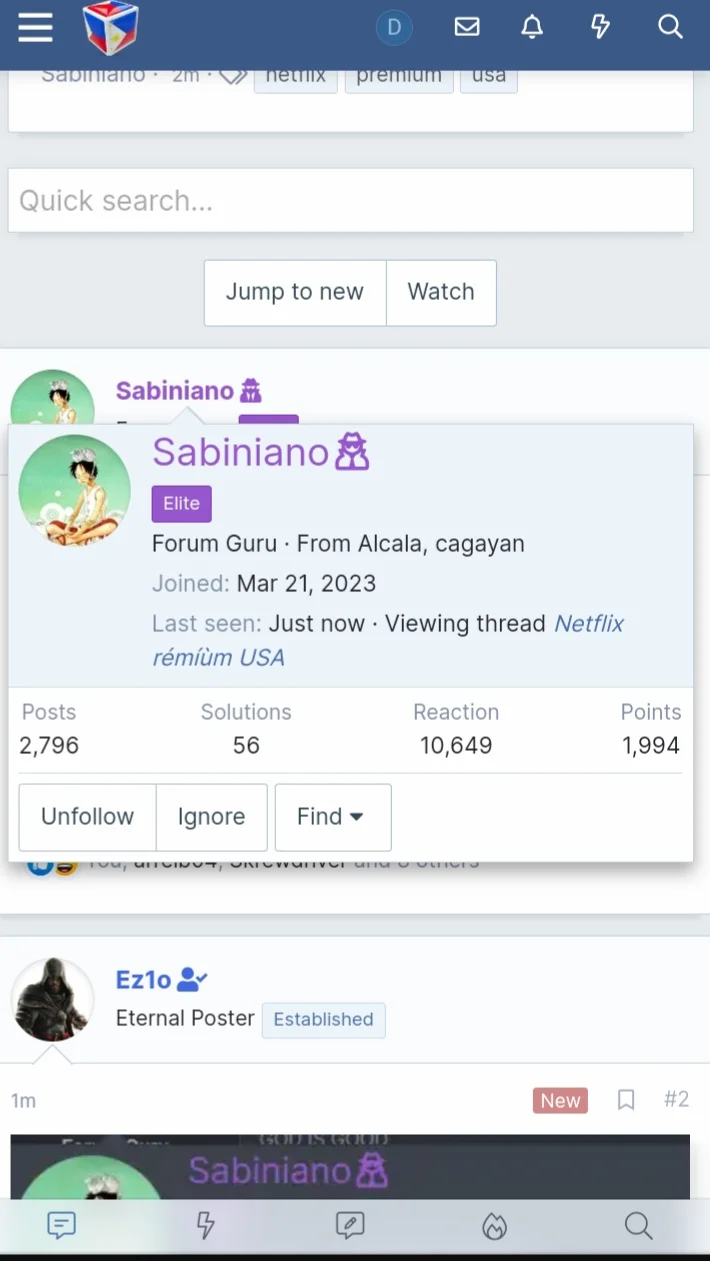
Task: Open Ez1o's profile avatar
Action: pyautogui.click(x=52, y=999)
